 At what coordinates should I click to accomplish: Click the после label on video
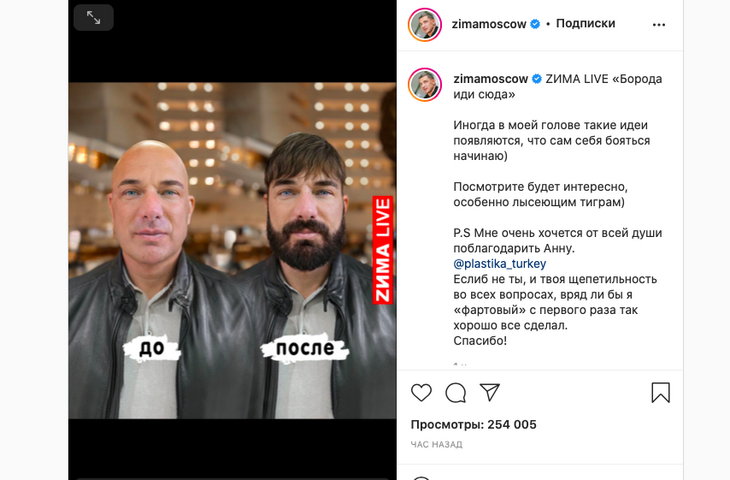305,348
